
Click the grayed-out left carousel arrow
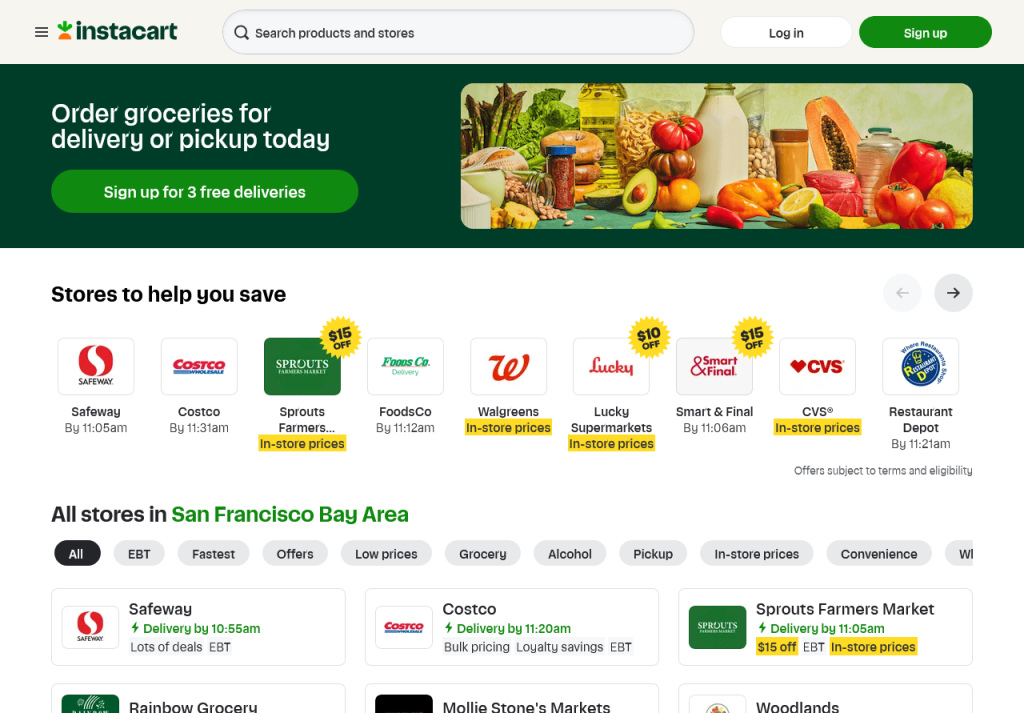pyautogui.click(x=902, y=292)
